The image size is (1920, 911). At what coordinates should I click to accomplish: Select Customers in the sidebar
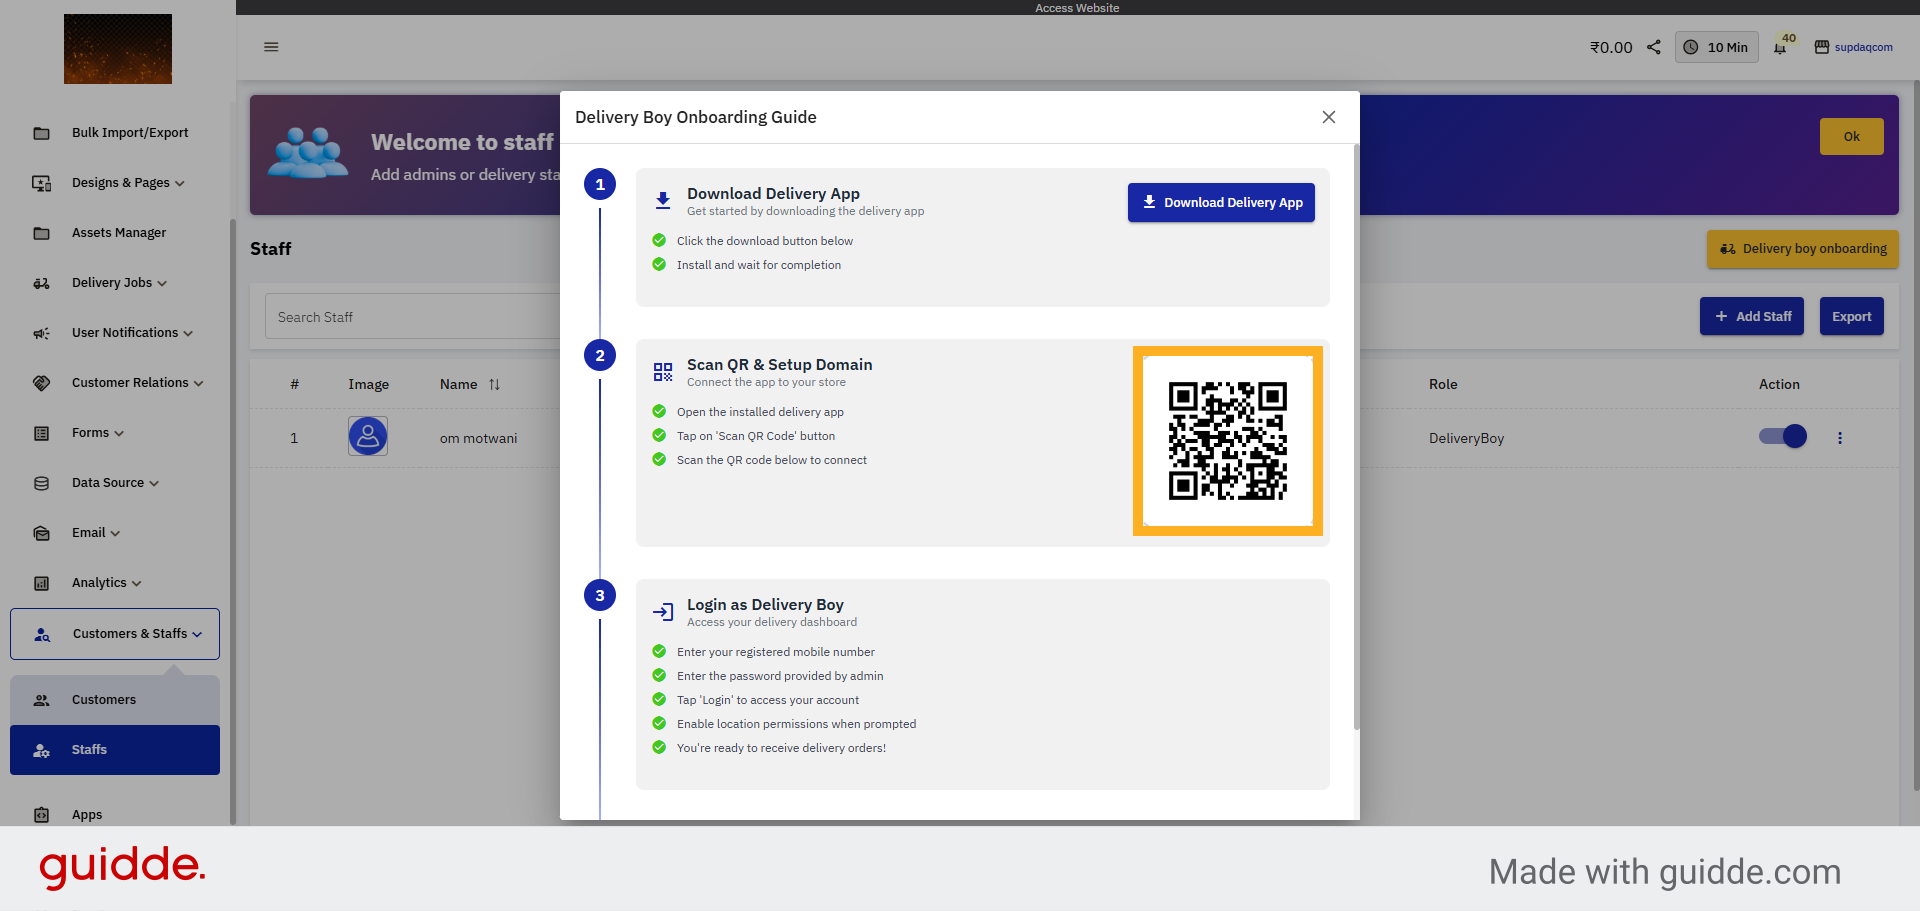104,700
